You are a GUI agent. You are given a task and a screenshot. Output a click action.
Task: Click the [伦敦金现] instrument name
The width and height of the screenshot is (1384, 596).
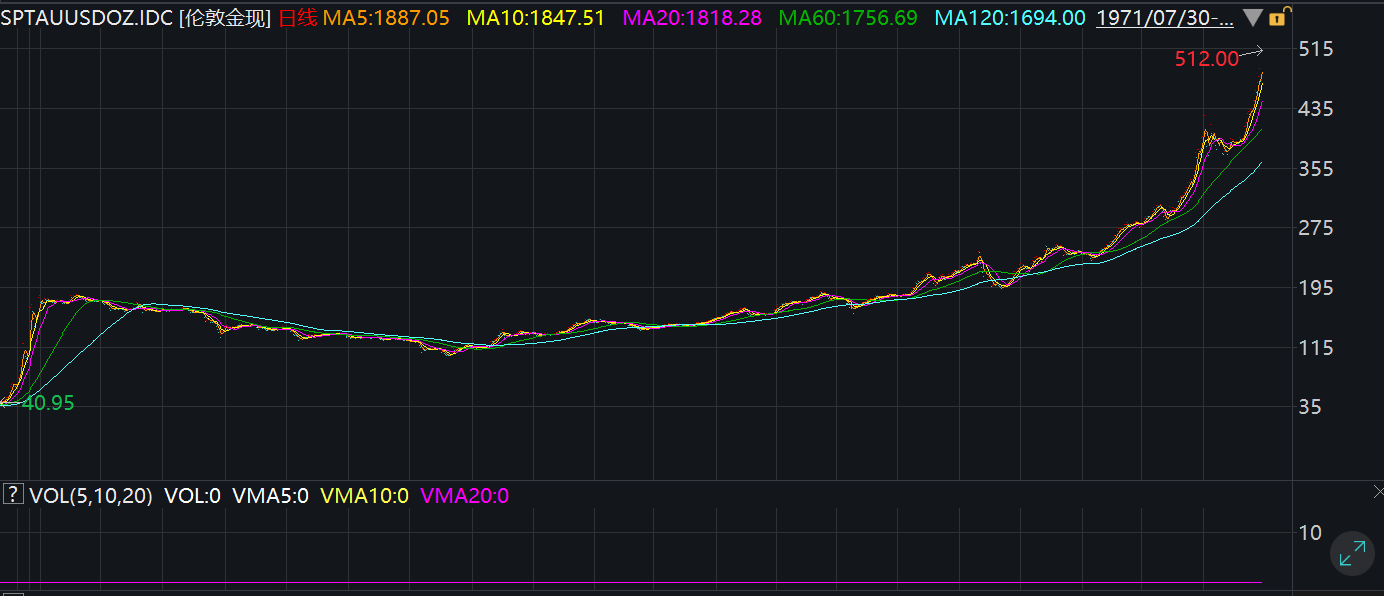point(224,18)
